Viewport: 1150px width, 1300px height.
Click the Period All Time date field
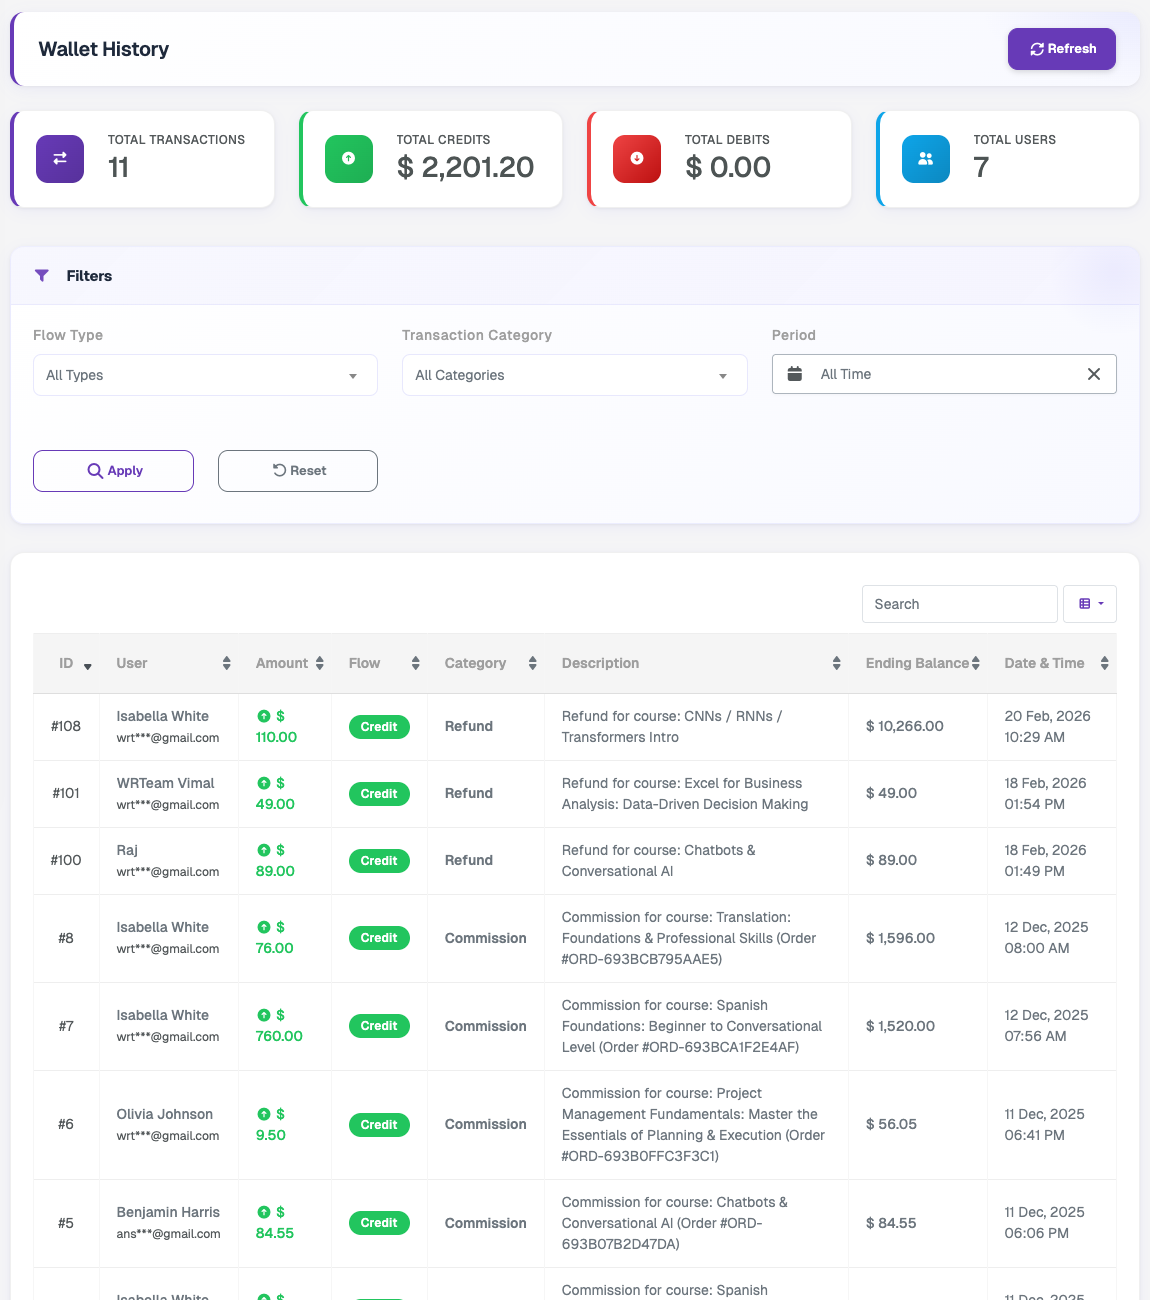tap(944, 374)
